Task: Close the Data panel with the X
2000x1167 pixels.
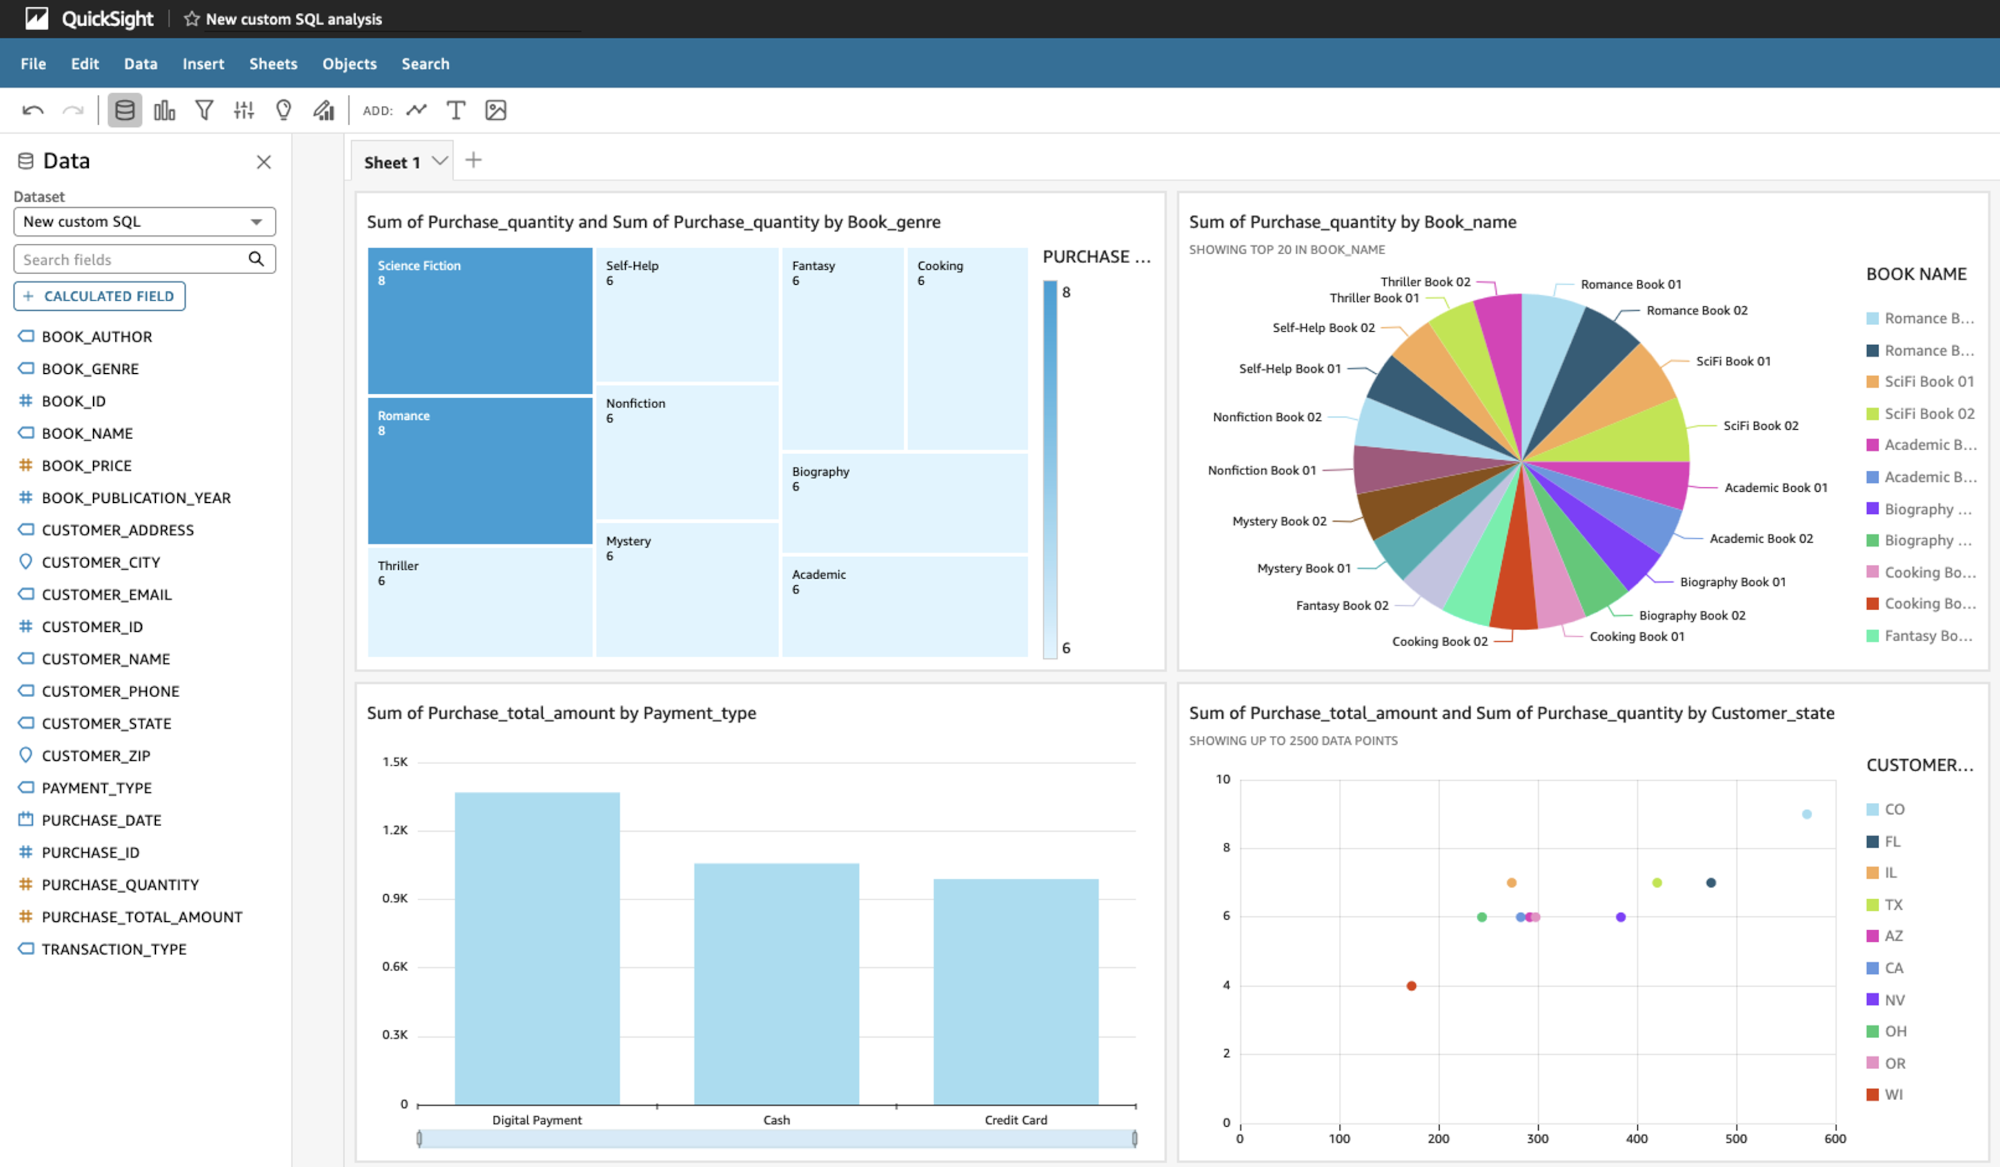Action: point(264,161)
